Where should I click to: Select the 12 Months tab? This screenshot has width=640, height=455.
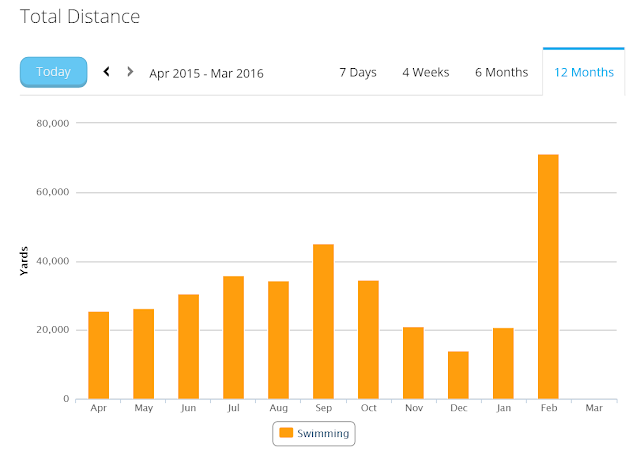[x=584, y=73]
